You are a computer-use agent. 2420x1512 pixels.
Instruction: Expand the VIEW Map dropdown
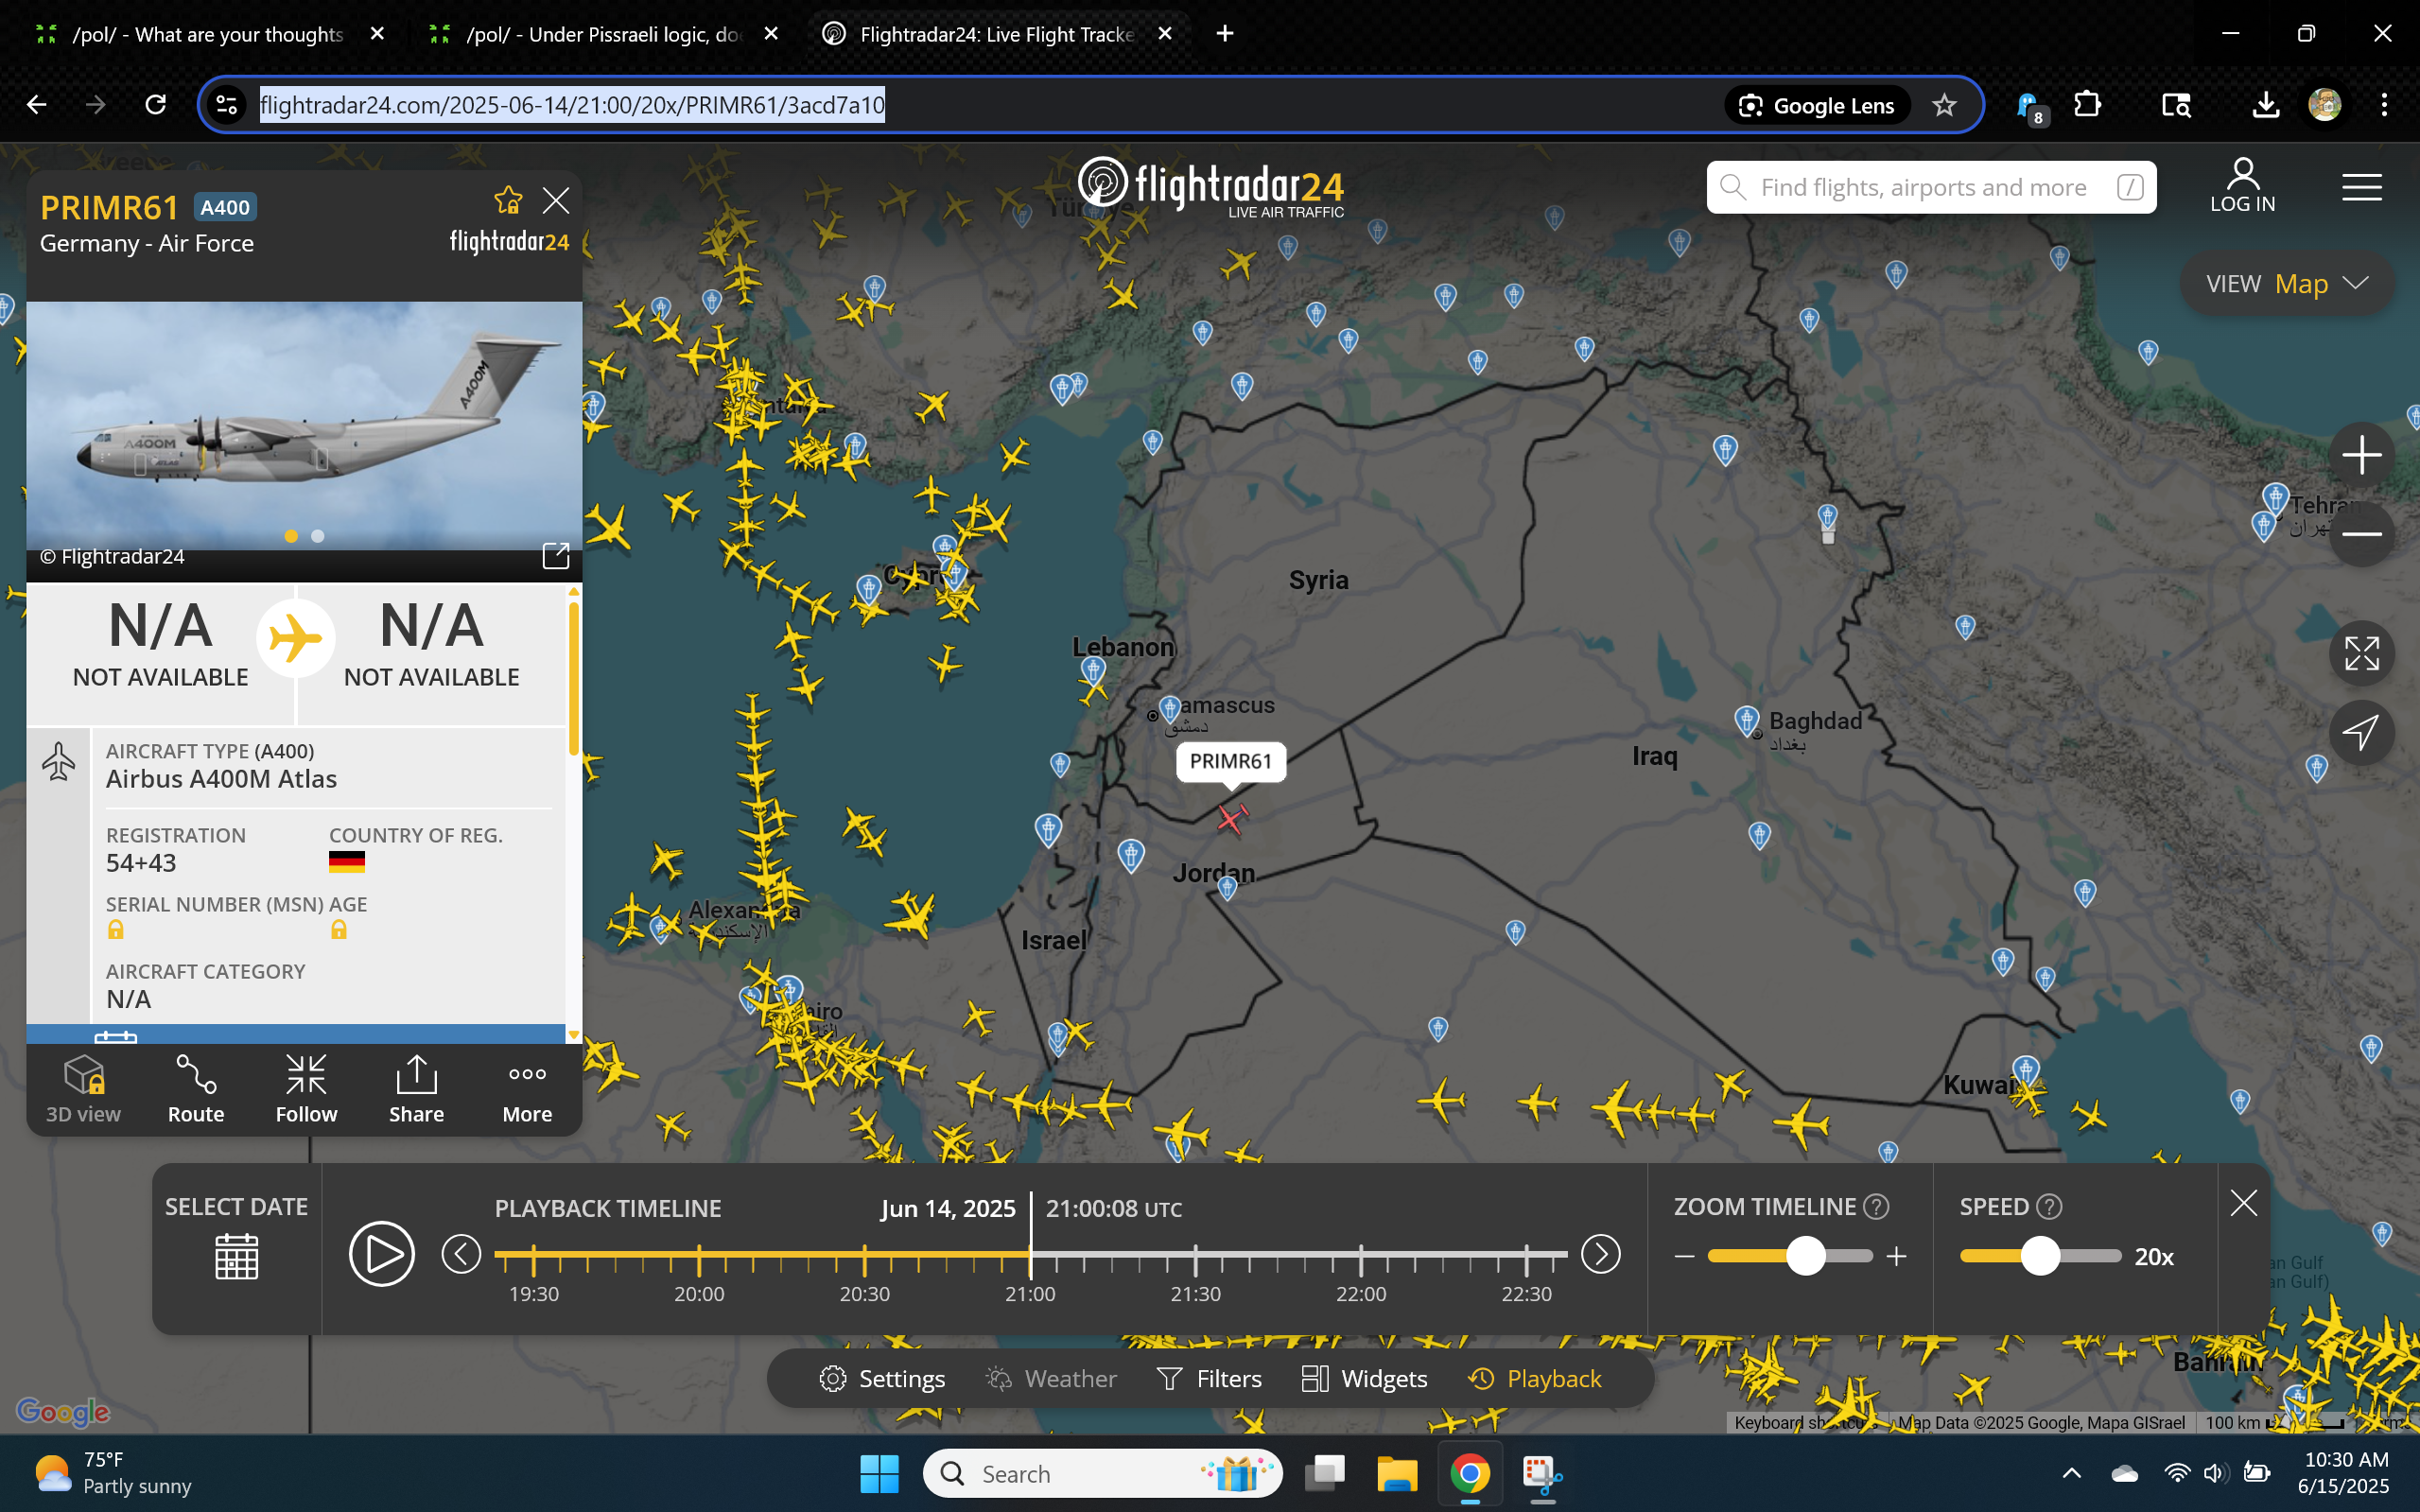point(2287,284)
